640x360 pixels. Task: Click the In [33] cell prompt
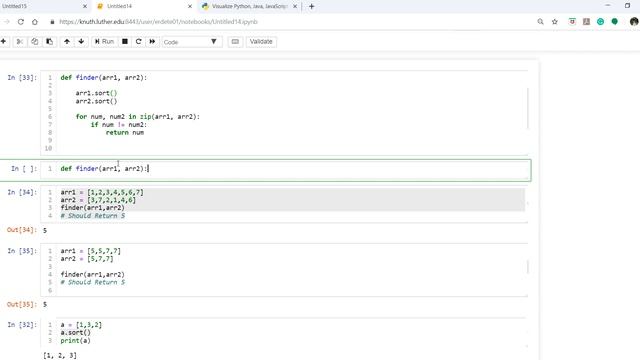click(22, 78)
